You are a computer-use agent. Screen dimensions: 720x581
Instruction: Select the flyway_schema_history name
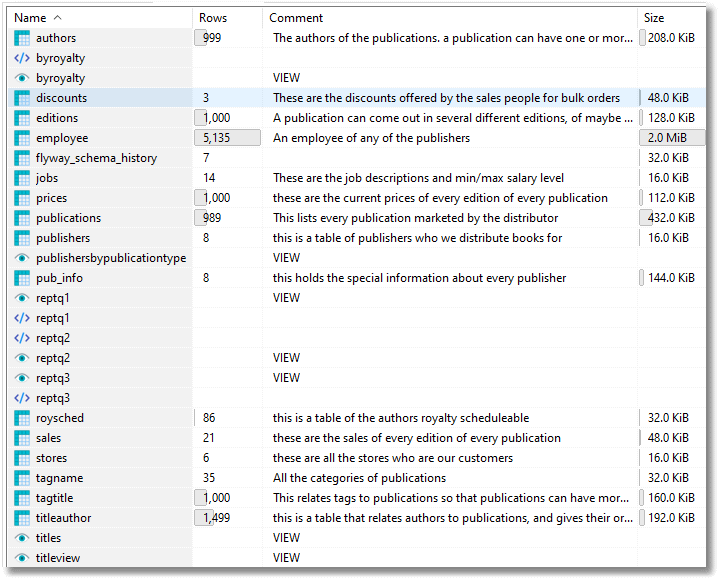(96, 158)
